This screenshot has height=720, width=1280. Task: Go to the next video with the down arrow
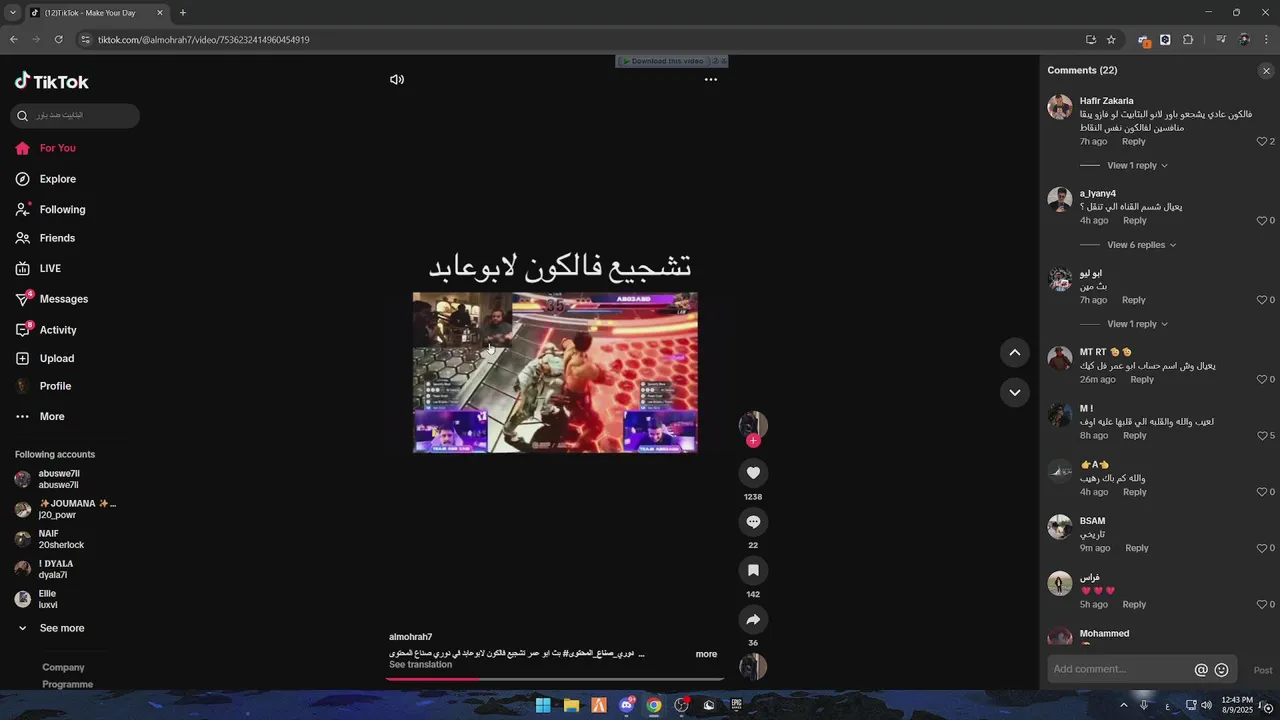coord(1014,392)
